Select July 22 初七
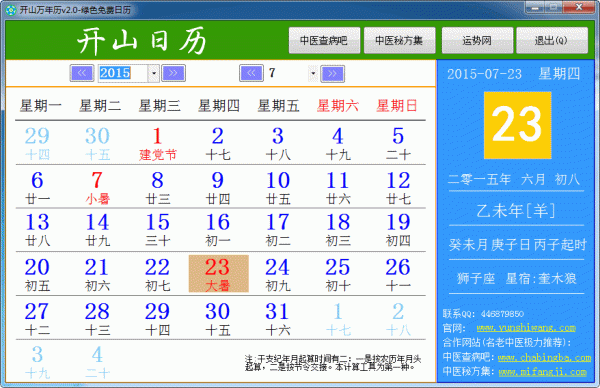Viewport: 600px width, 388px height. pos(158,274)
